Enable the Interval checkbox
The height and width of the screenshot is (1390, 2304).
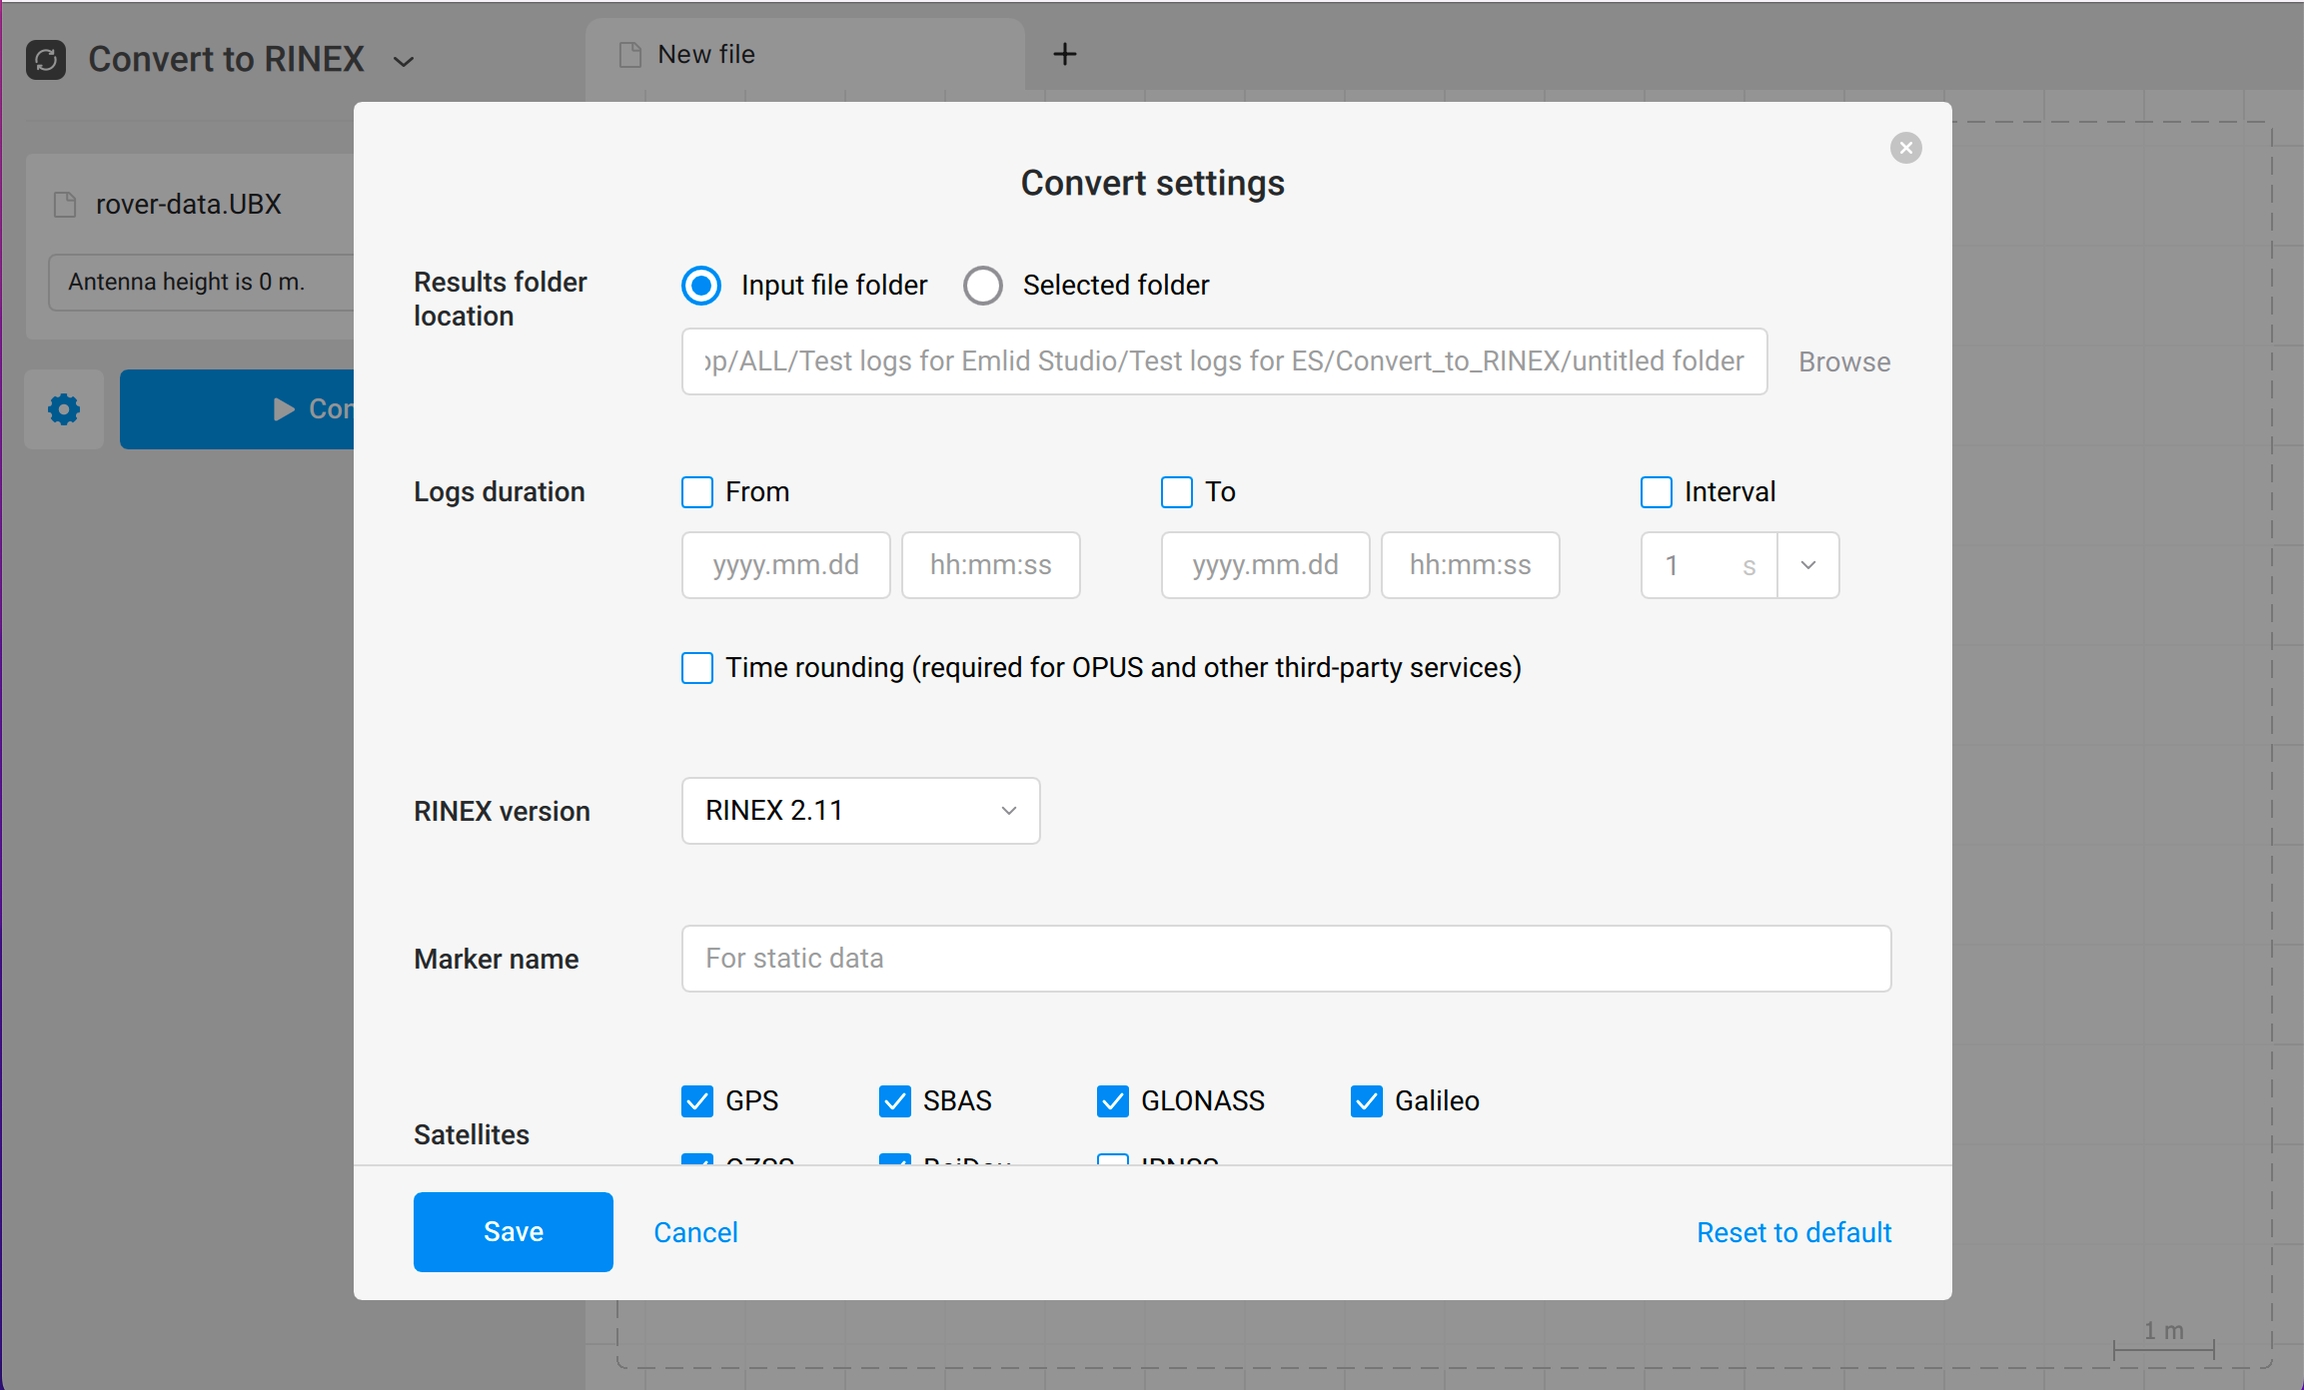(1656, 492)
